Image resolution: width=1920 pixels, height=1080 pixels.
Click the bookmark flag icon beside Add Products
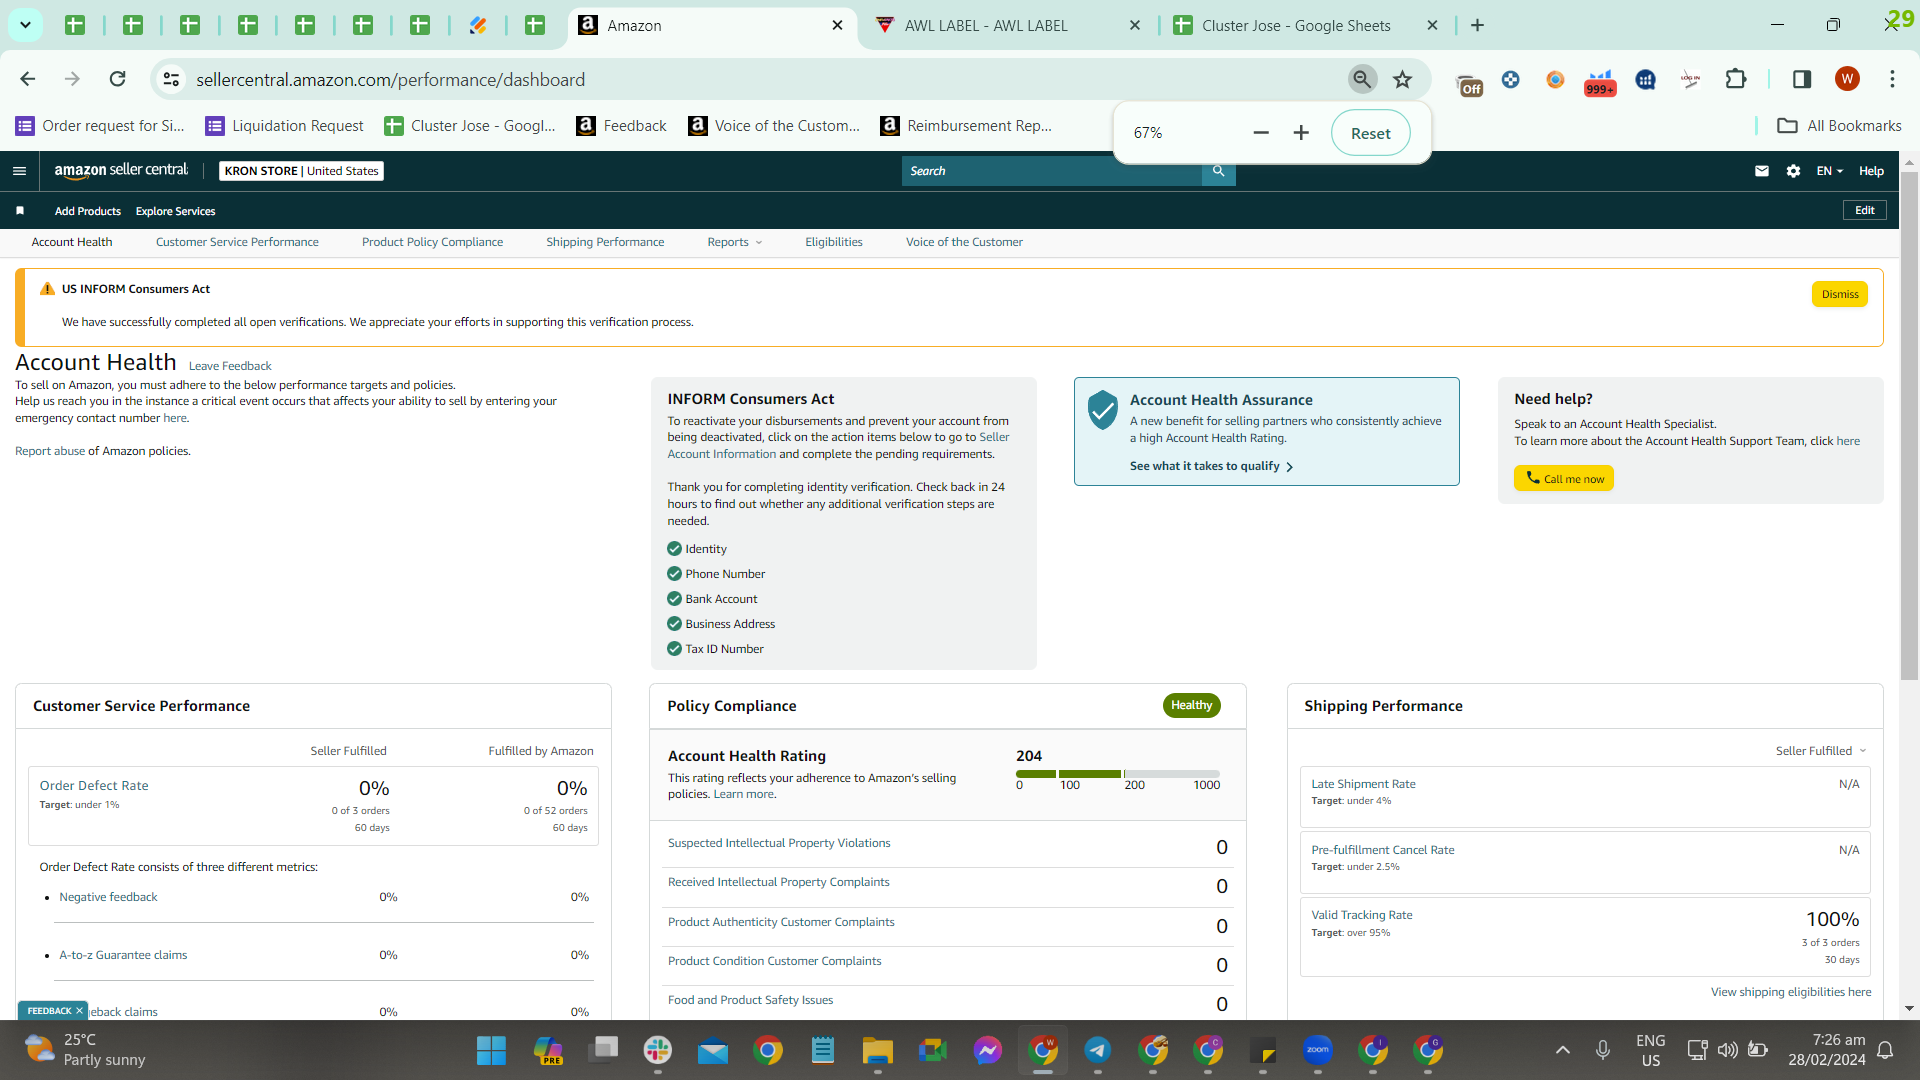[20, 211]
